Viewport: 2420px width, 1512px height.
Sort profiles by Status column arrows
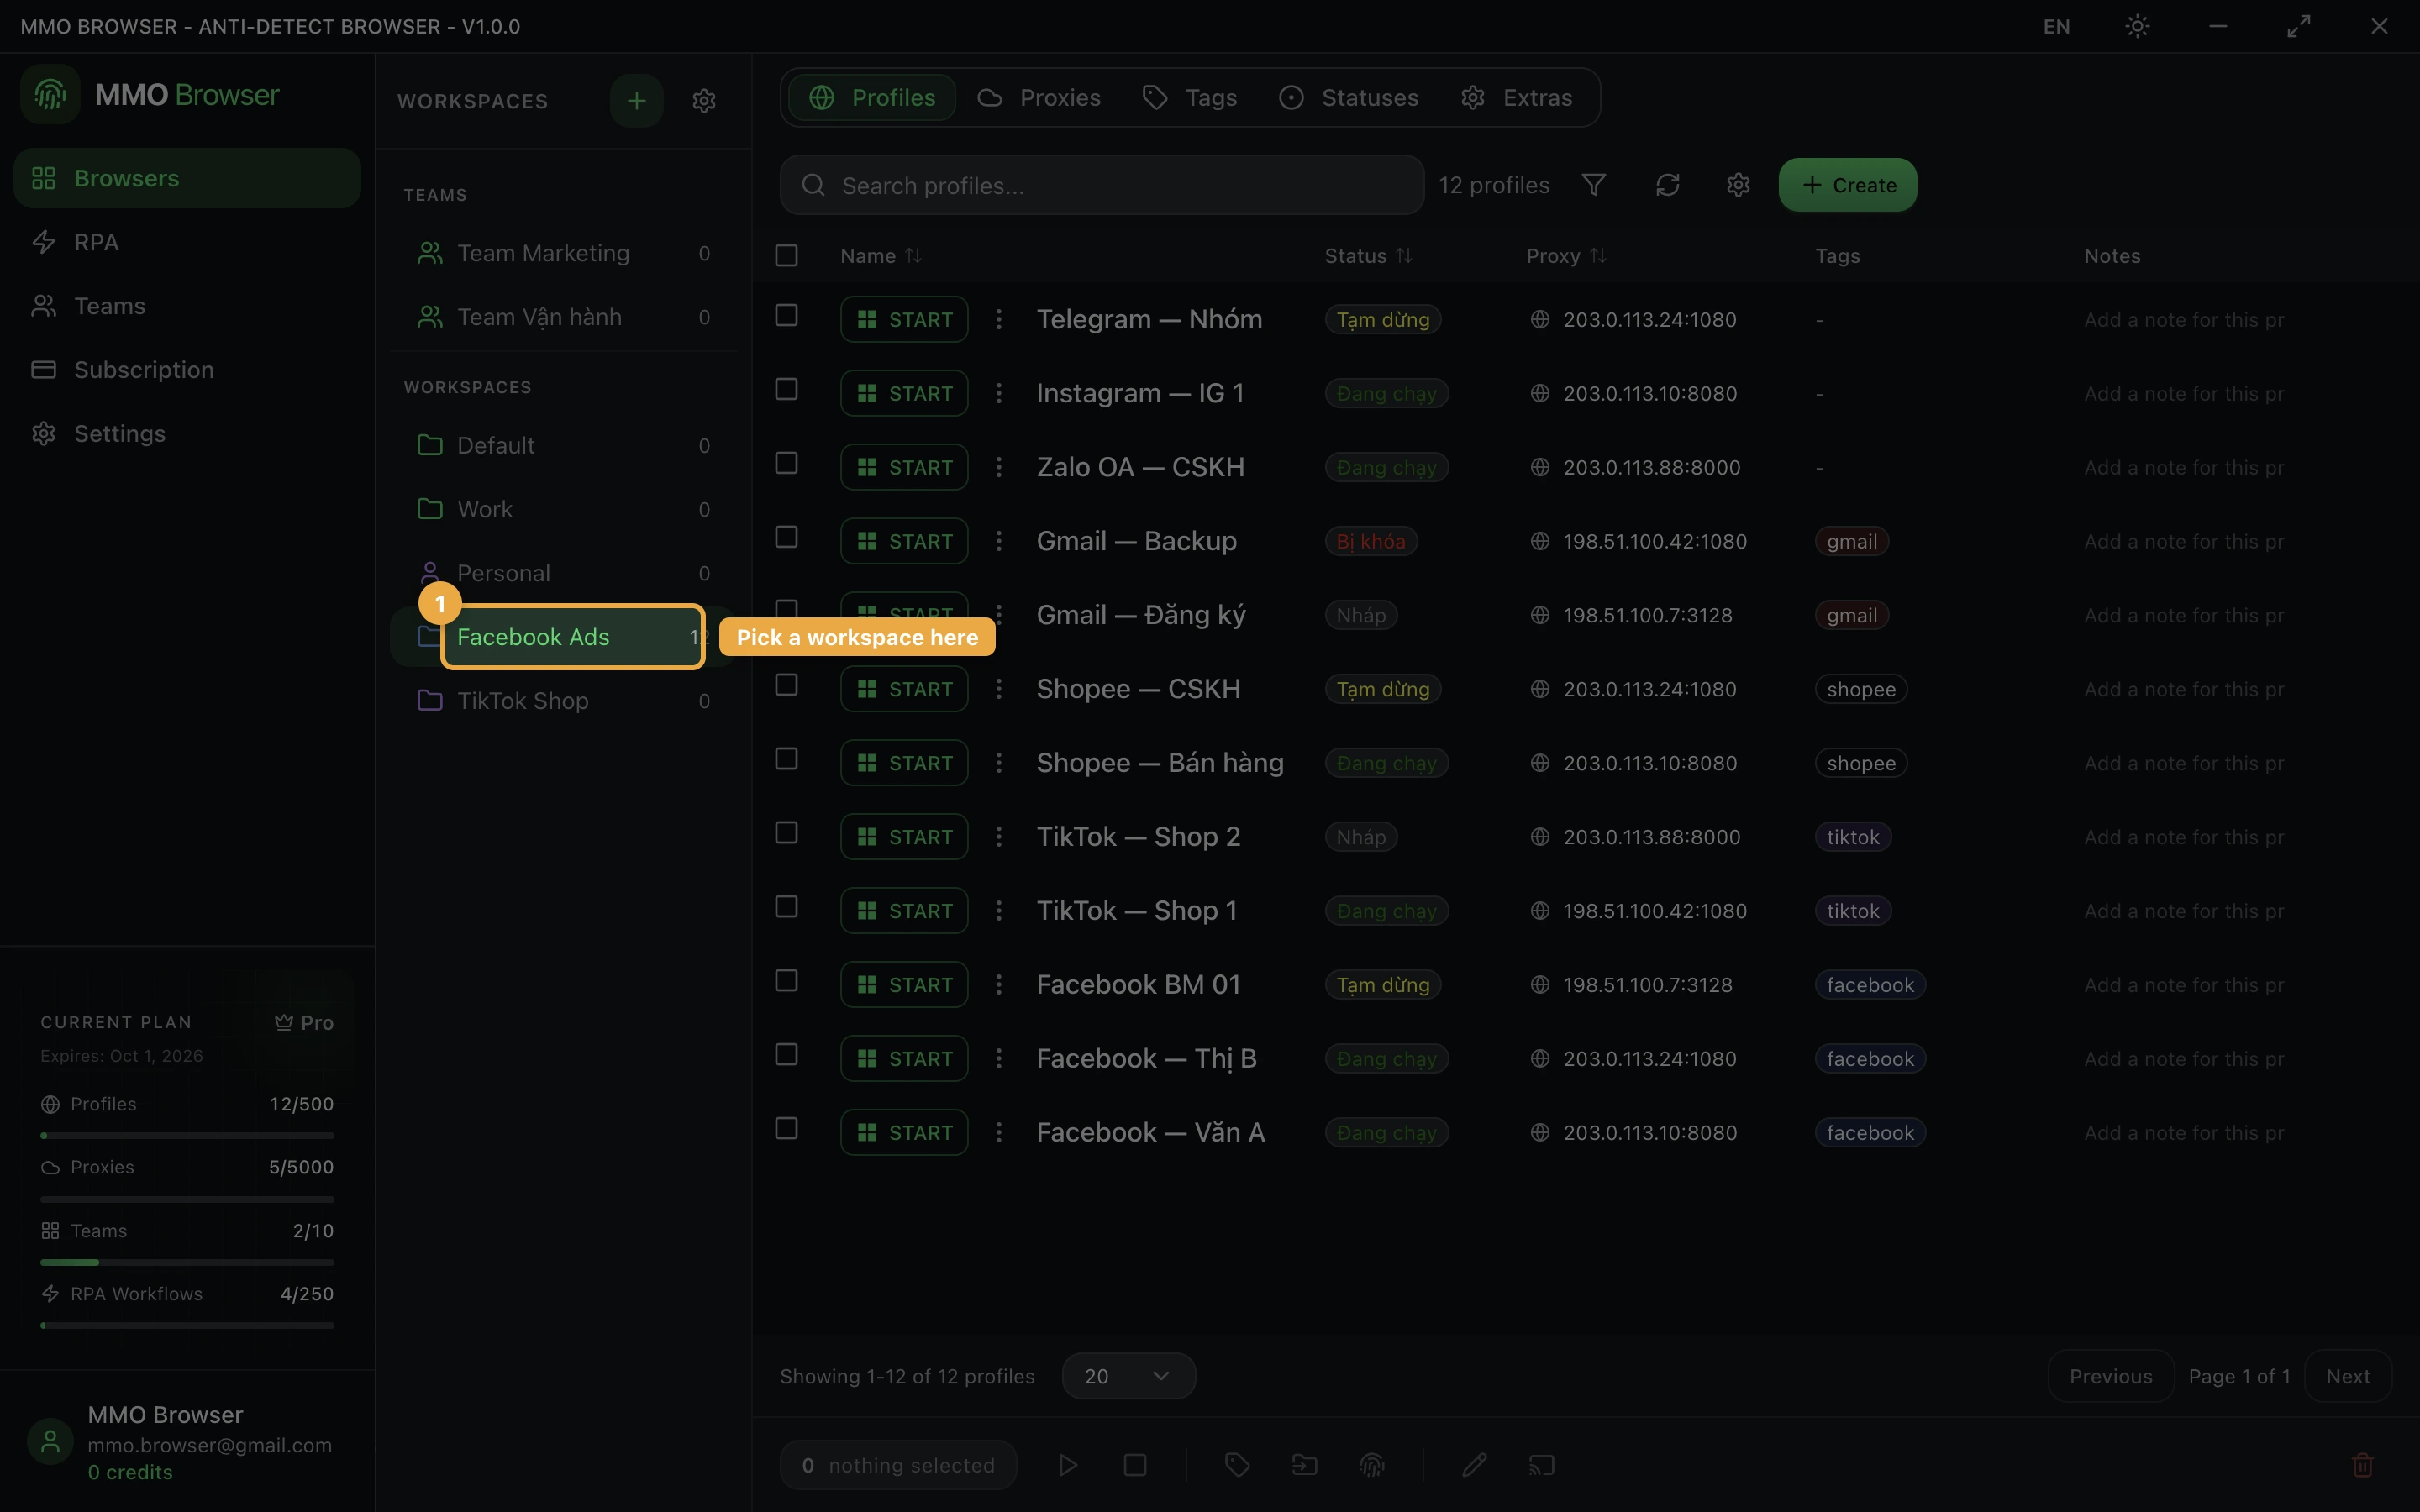tap(1404, 256)
